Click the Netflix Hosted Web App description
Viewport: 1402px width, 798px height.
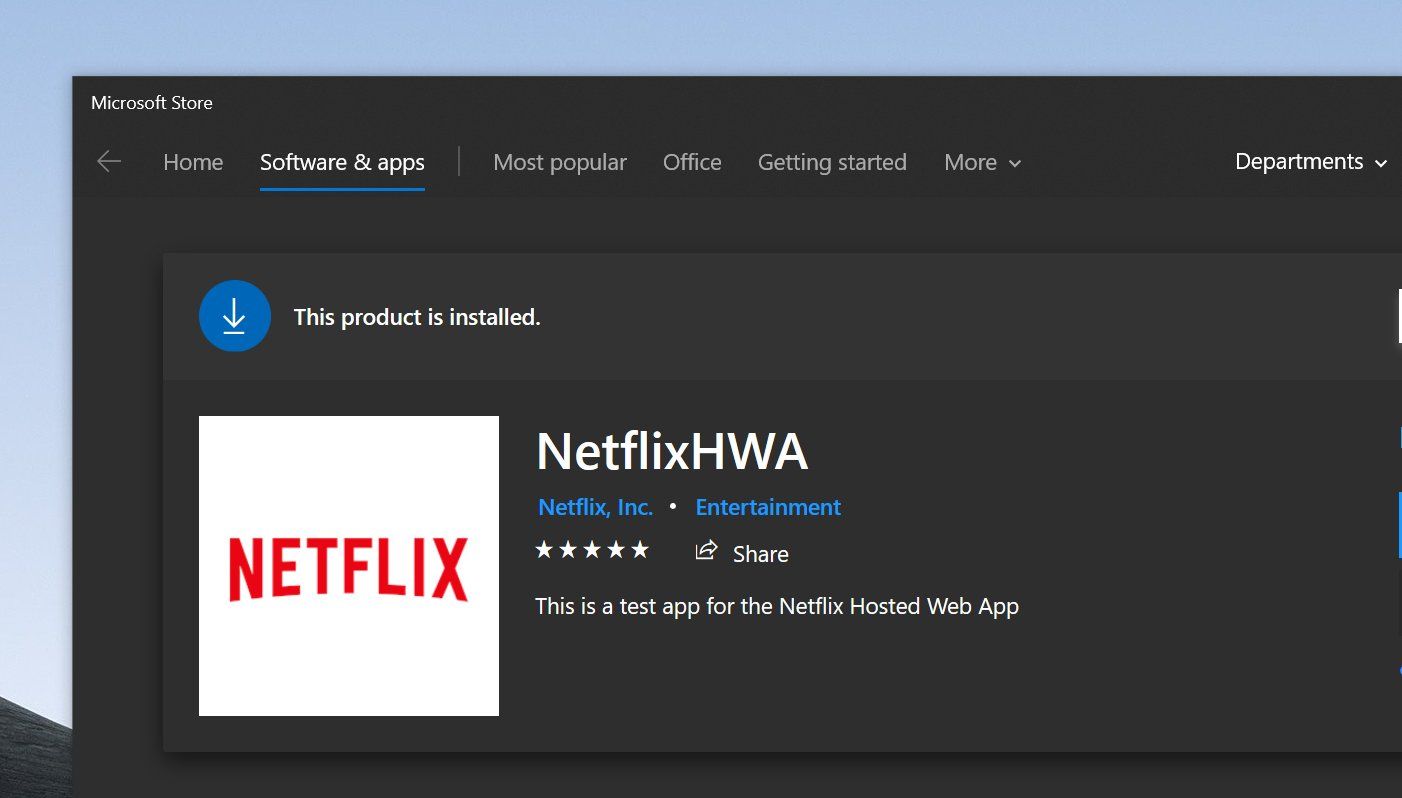[777, 606]
